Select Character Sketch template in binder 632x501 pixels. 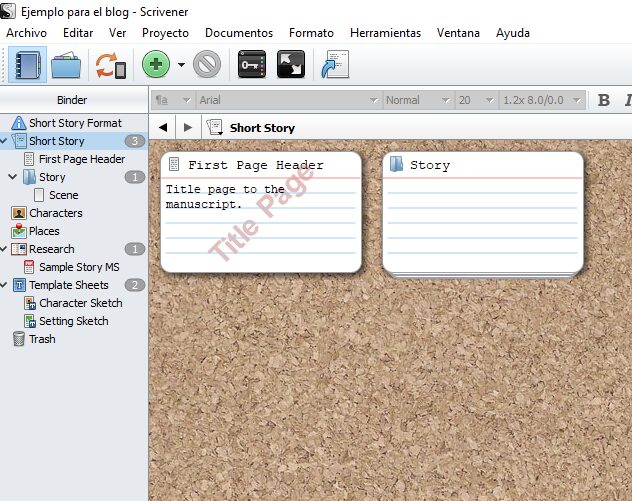[81, 303]
